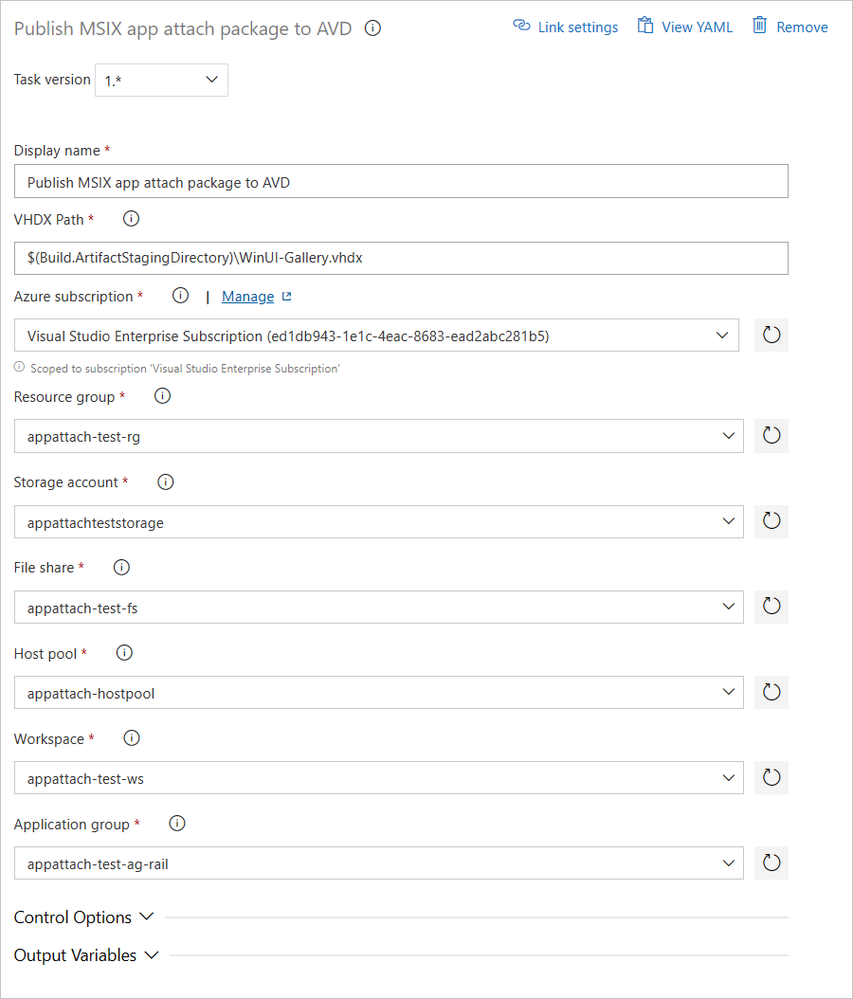This screenshot has width=853, height=999.
Task: Refresh the Storage account list
Action: pyautogui.click(x=771, y=521)
